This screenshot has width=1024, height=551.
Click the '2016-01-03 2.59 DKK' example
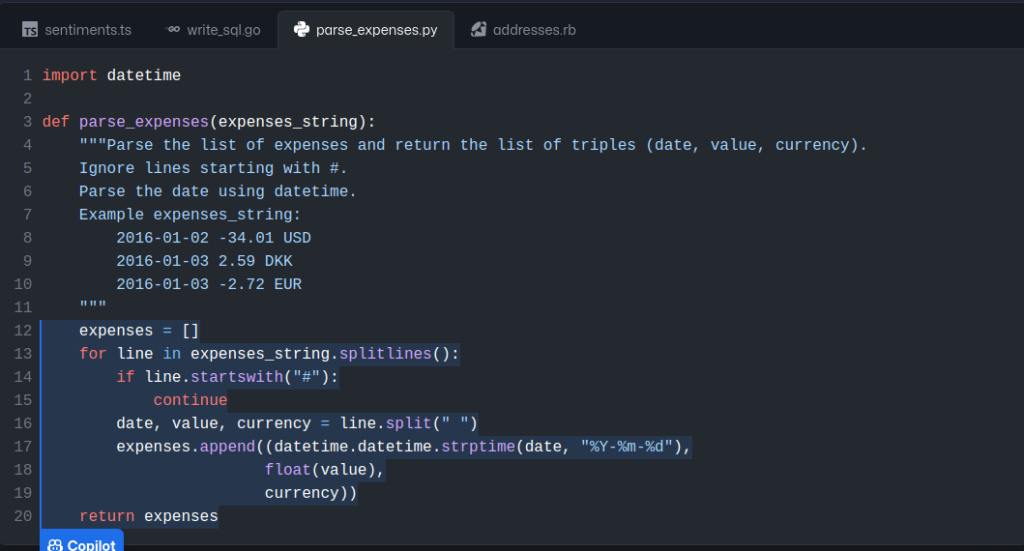pyautogui.click(x=204, y=261)
